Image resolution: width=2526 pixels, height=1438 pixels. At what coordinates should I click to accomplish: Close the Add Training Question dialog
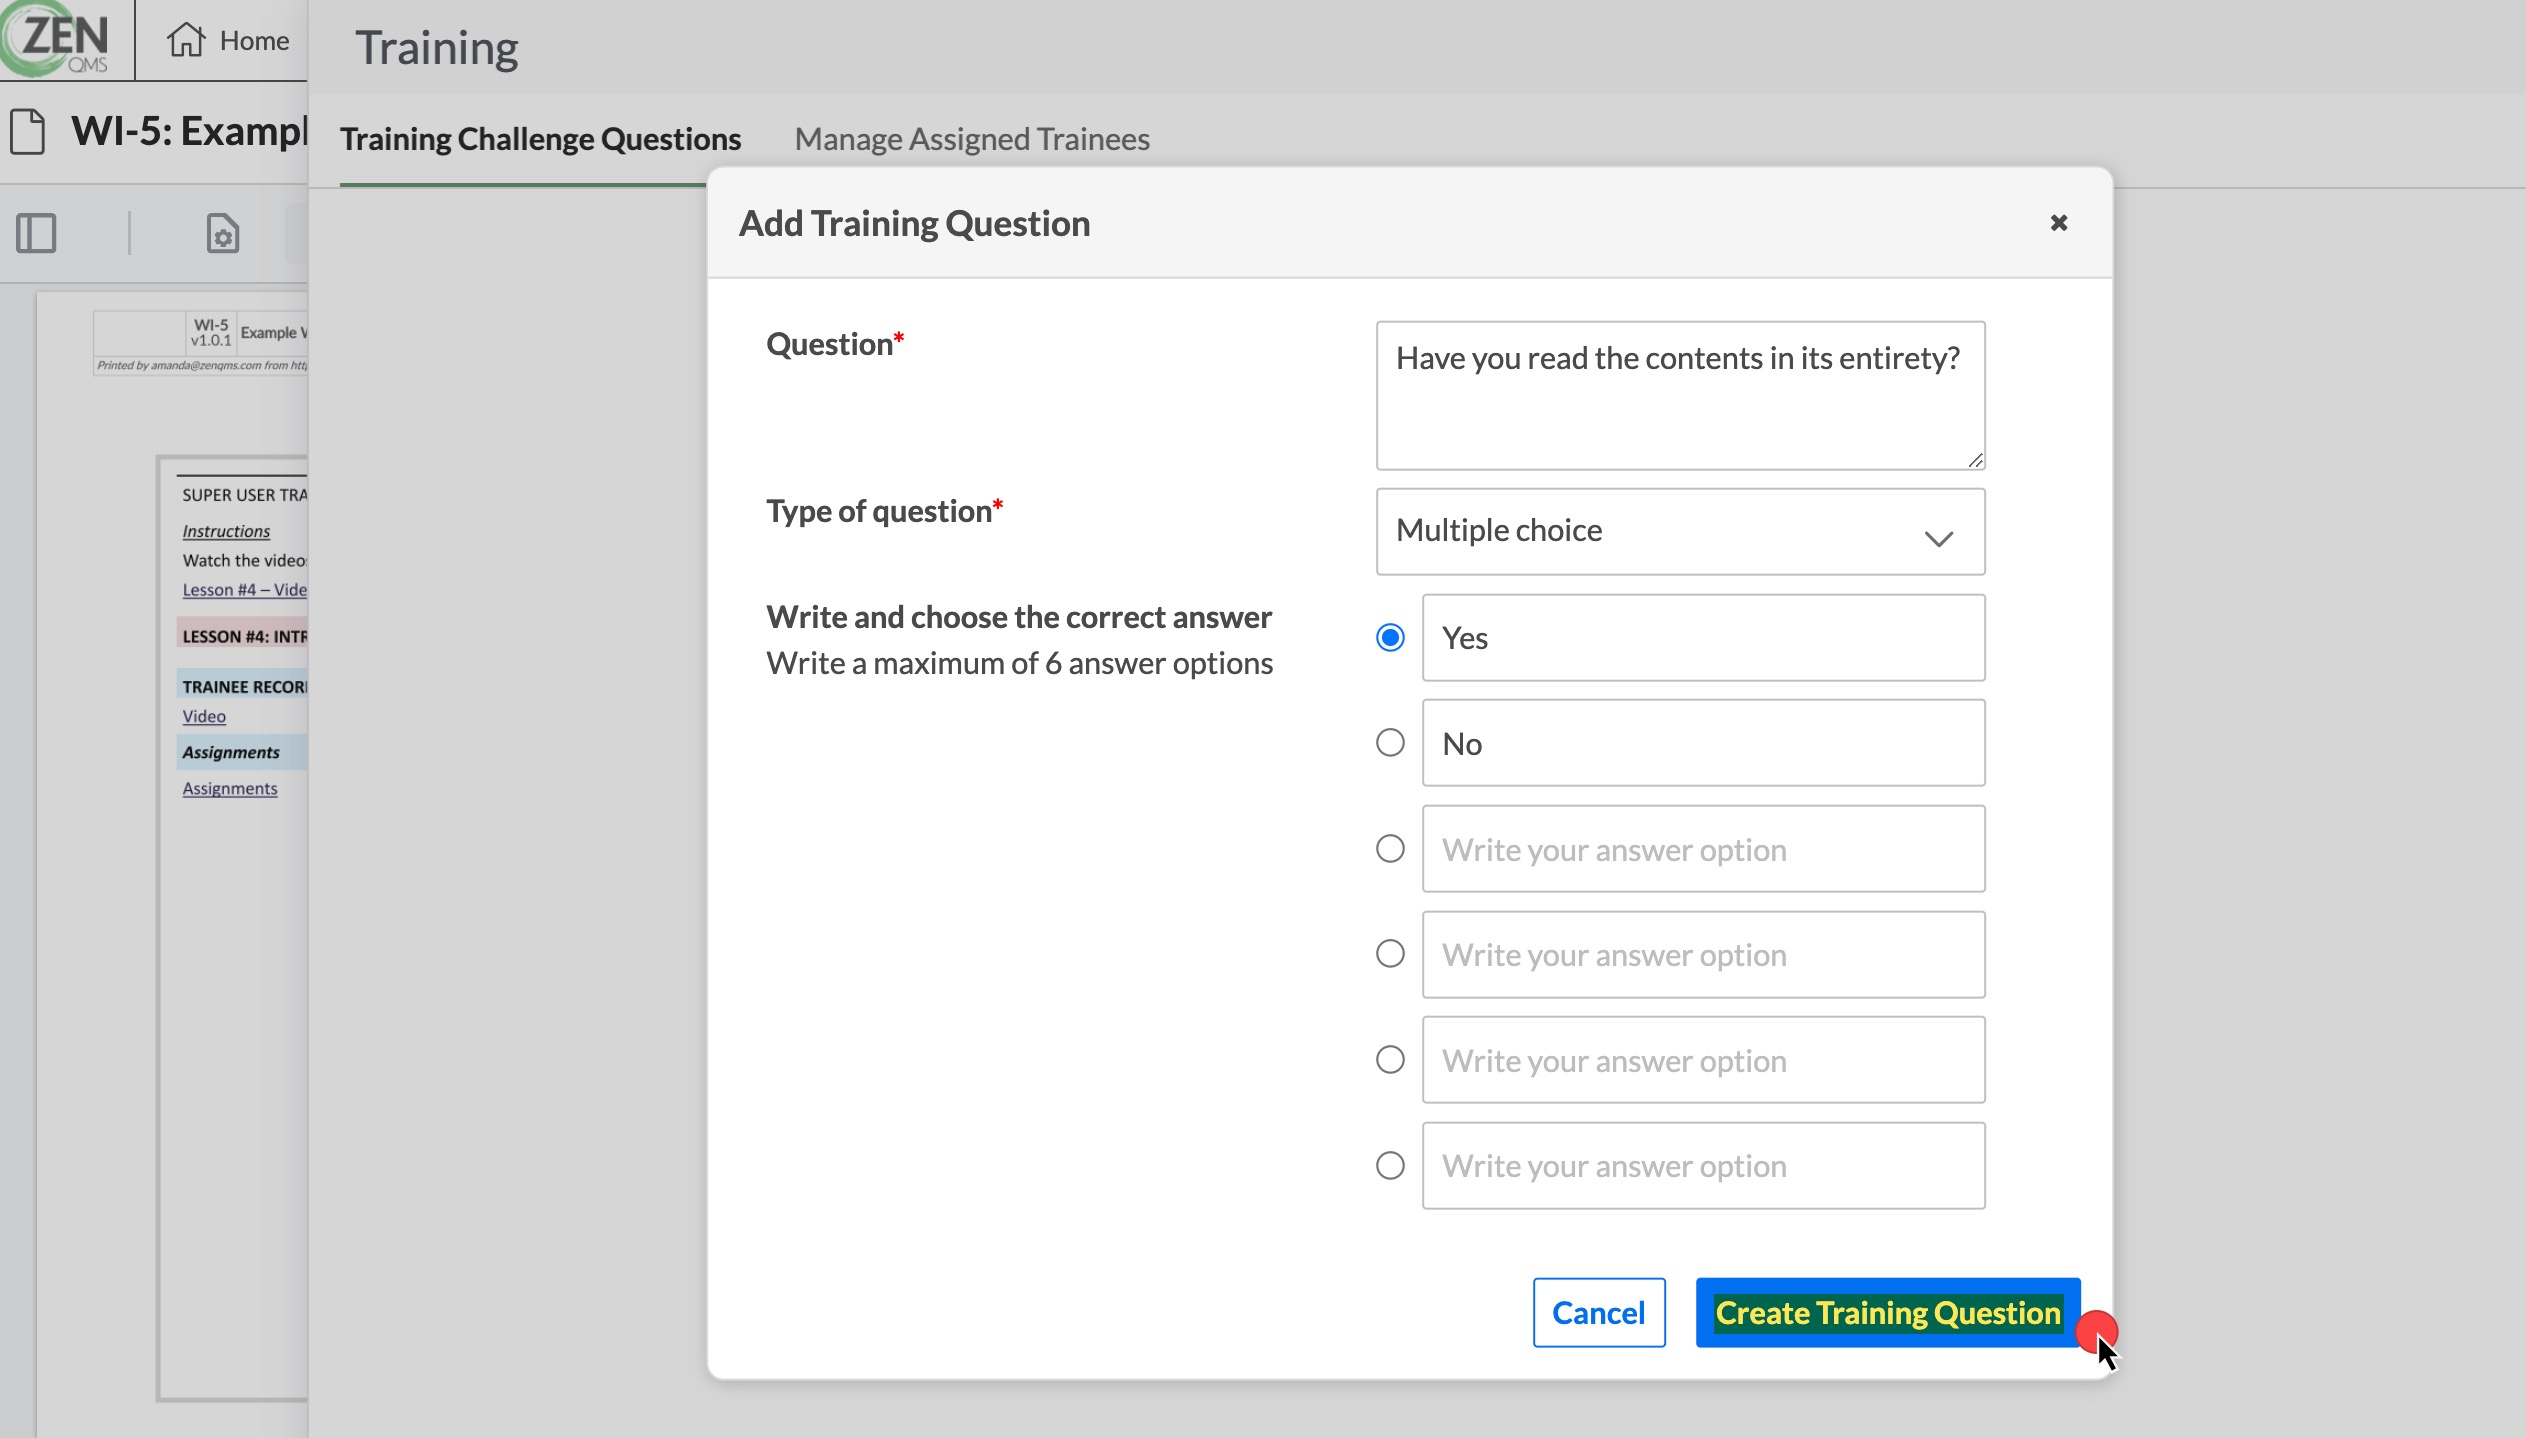coord(2058,223)
